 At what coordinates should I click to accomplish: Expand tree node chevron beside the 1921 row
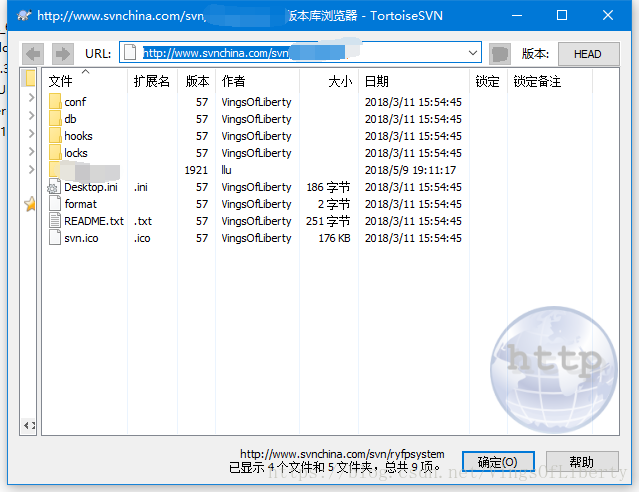tap(31, 169)
